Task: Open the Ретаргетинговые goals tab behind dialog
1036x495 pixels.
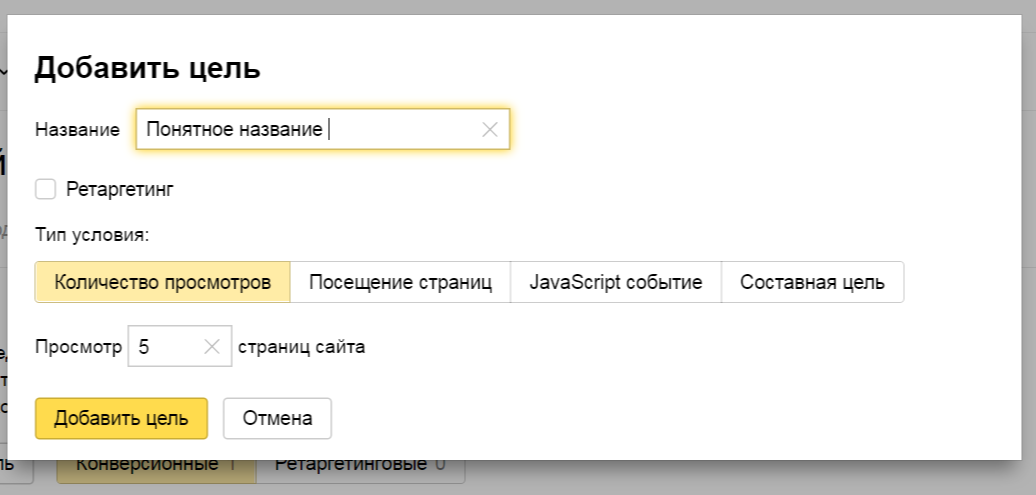Action: 360,466
